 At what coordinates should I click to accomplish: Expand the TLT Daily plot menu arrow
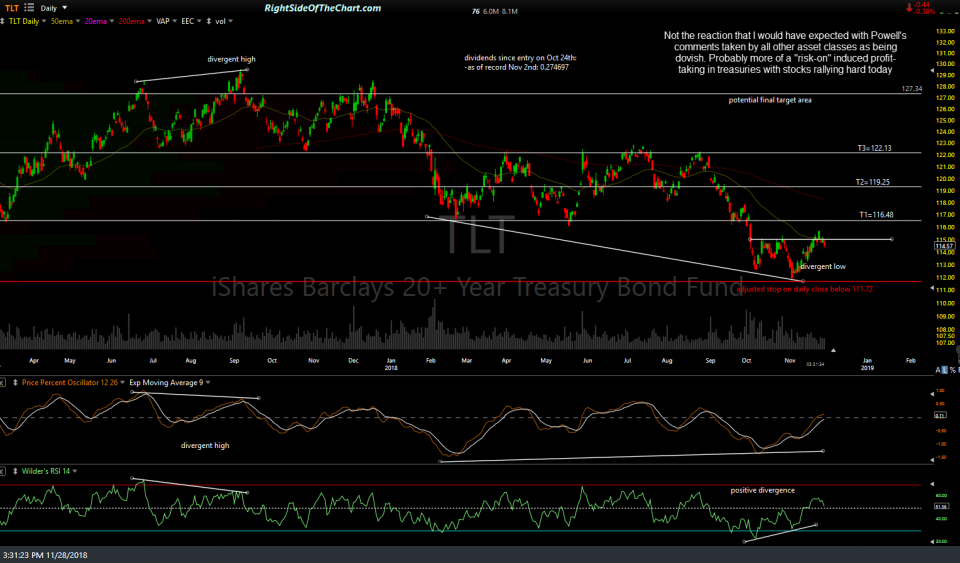click(x=44, y=21)
